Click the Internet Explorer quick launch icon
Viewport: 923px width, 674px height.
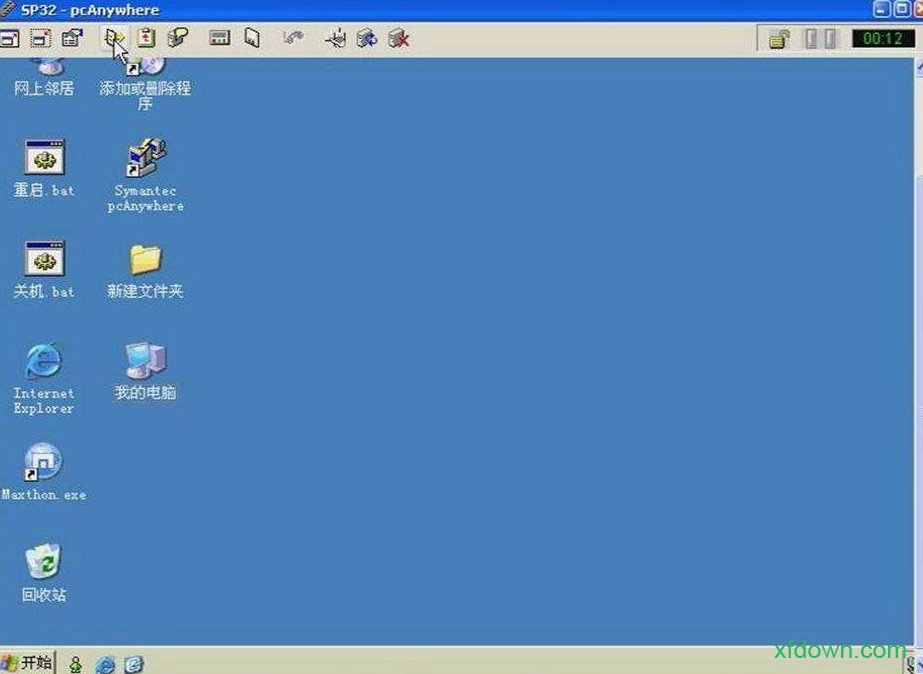(x=105, y=663)
